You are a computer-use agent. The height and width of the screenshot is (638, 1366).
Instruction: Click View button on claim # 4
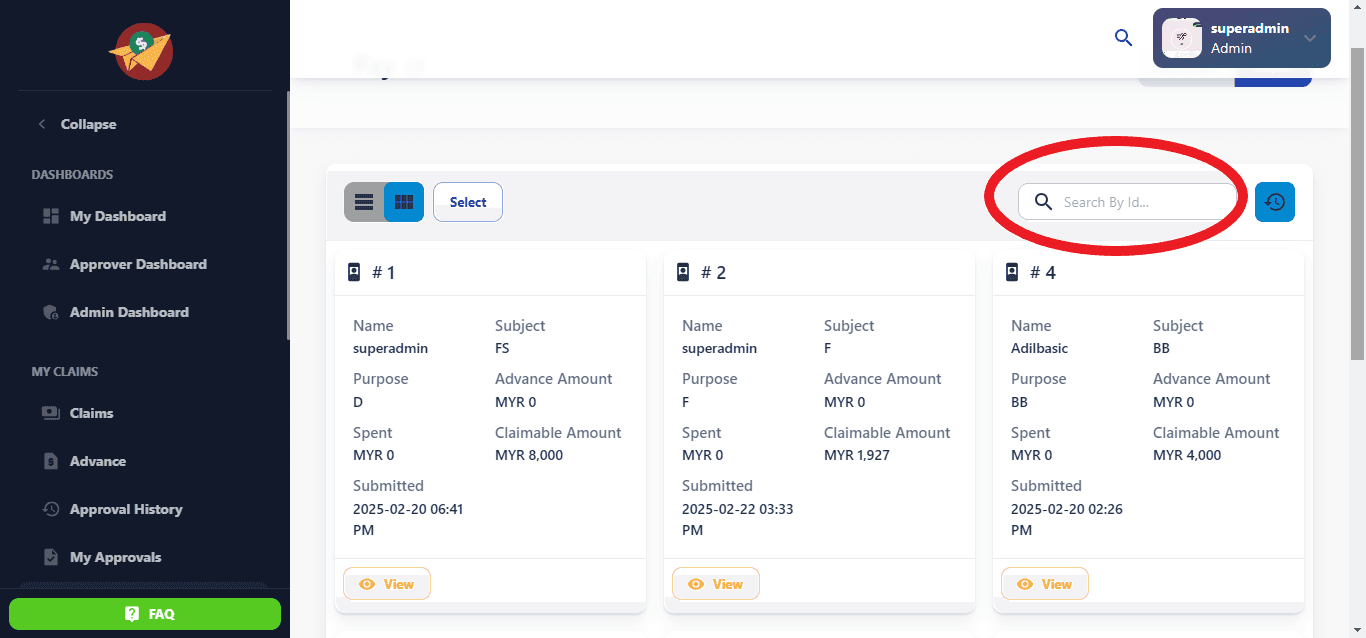coord(1045,584)
